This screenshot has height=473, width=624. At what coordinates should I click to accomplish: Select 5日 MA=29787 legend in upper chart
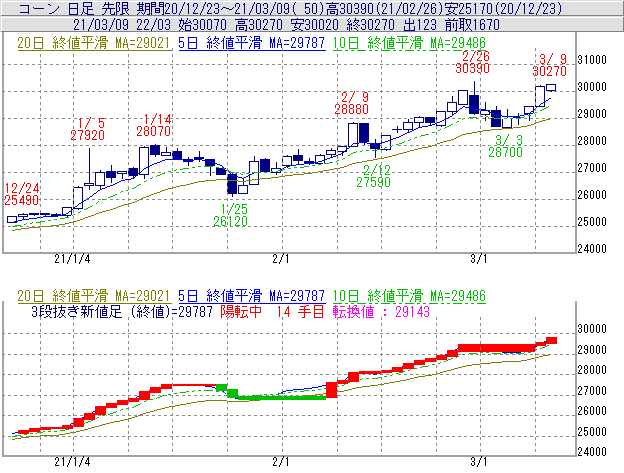point(252,43)
